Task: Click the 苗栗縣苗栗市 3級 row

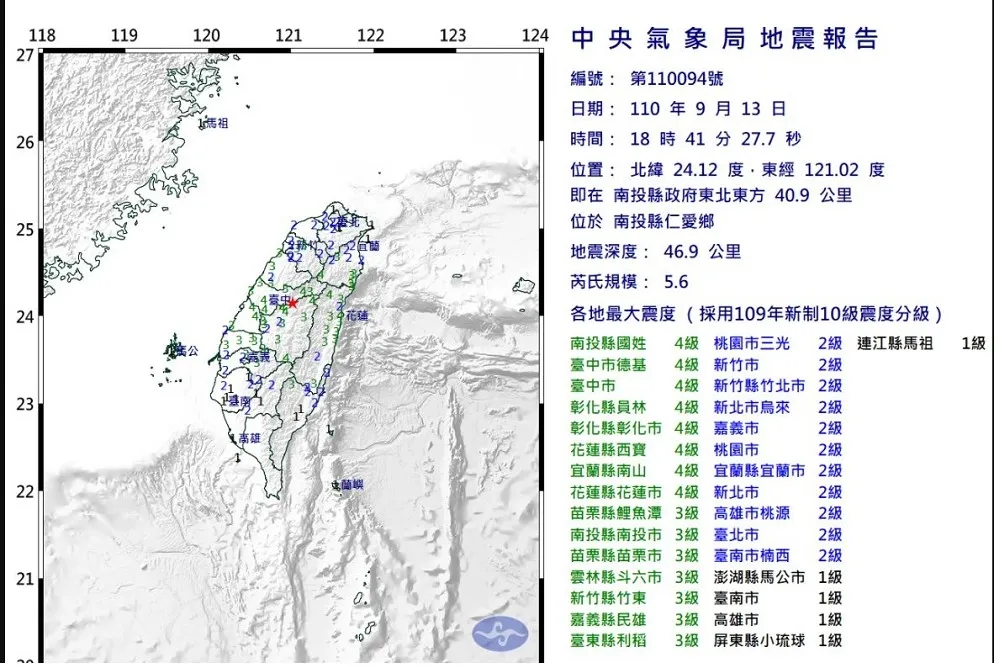Action: pyautogui.click(x=635, y=556)
